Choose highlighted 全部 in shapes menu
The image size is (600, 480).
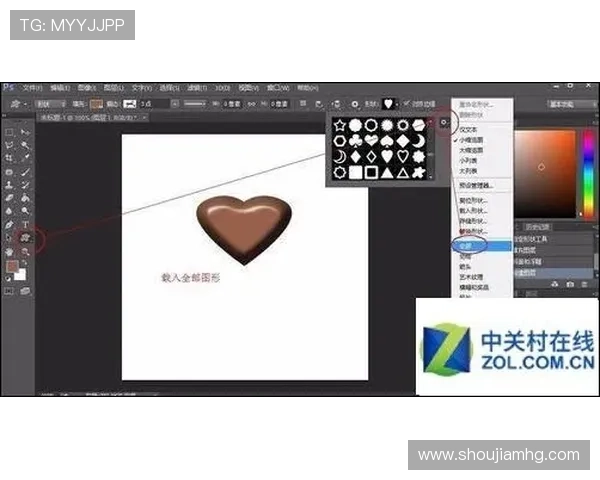click(x=482, y=246)
